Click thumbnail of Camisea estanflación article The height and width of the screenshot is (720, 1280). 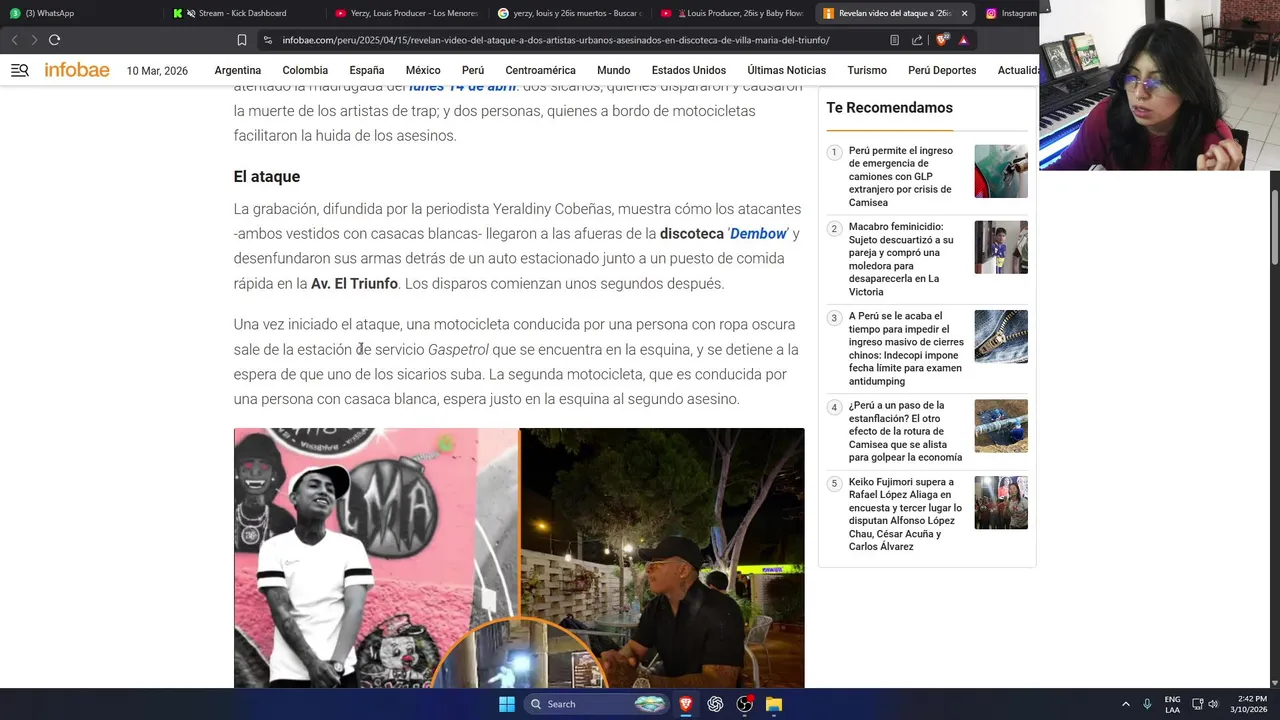click(1001, 426)
